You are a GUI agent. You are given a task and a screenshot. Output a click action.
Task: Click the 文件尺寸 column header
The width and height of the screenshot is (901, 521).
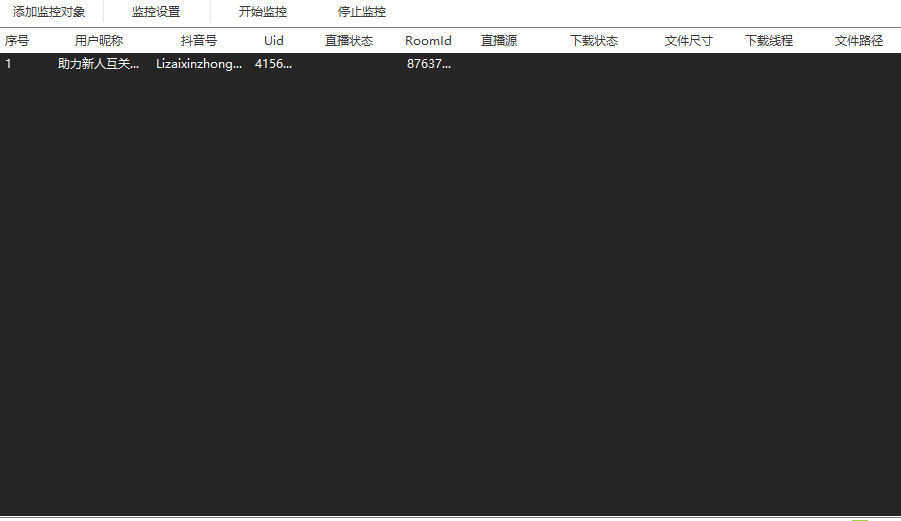coord(689,41)
